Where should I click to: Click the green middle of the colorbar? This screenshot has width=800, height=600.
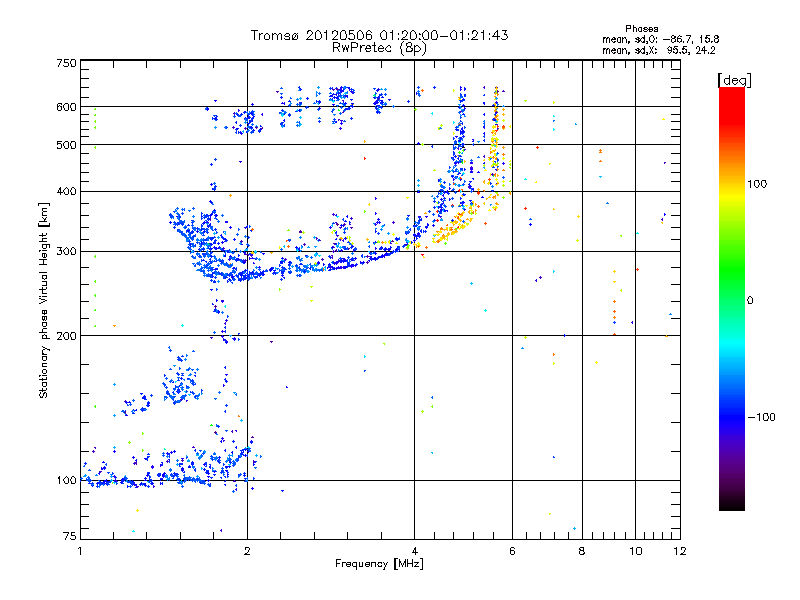click(x=732, y=278)
